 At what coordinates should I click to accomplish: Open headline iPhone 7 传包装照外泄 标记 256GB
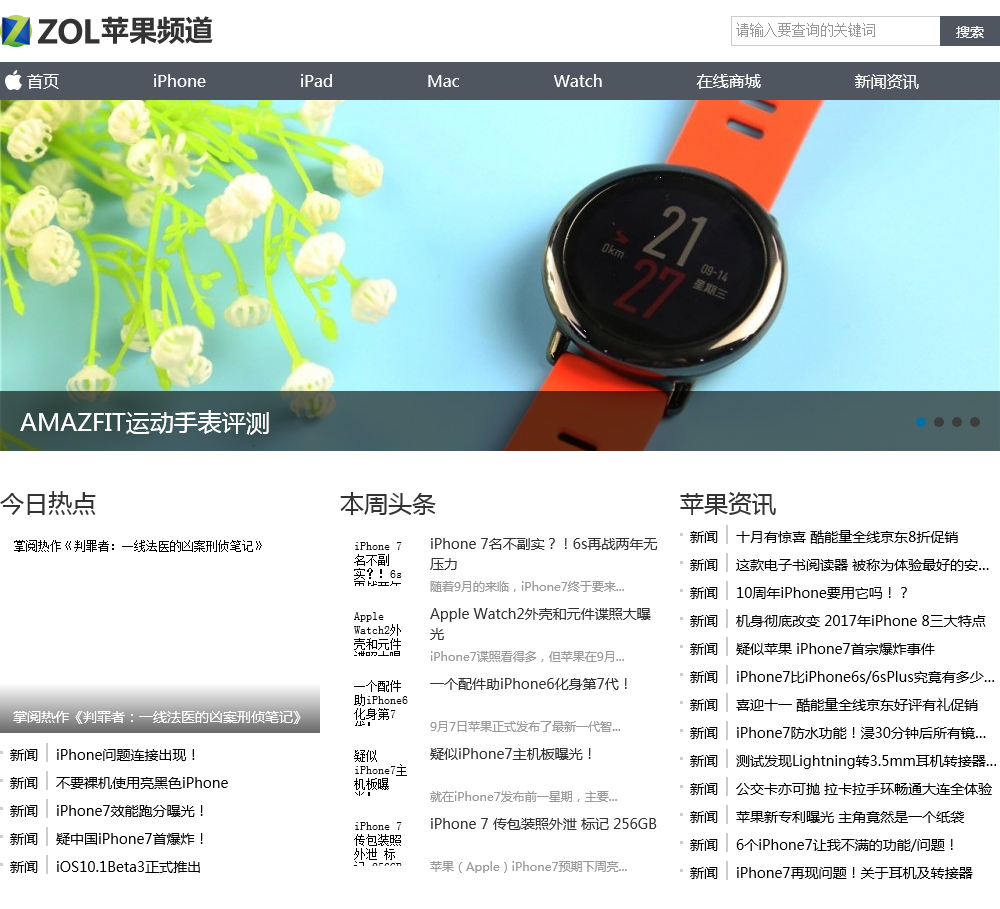pos(543,824)
